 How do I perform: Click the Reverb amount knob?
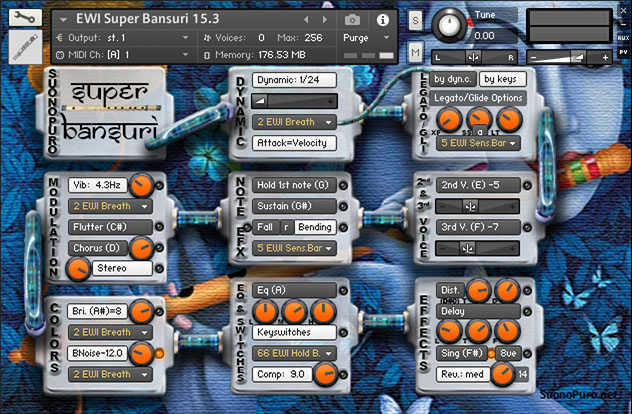point(502,374)
